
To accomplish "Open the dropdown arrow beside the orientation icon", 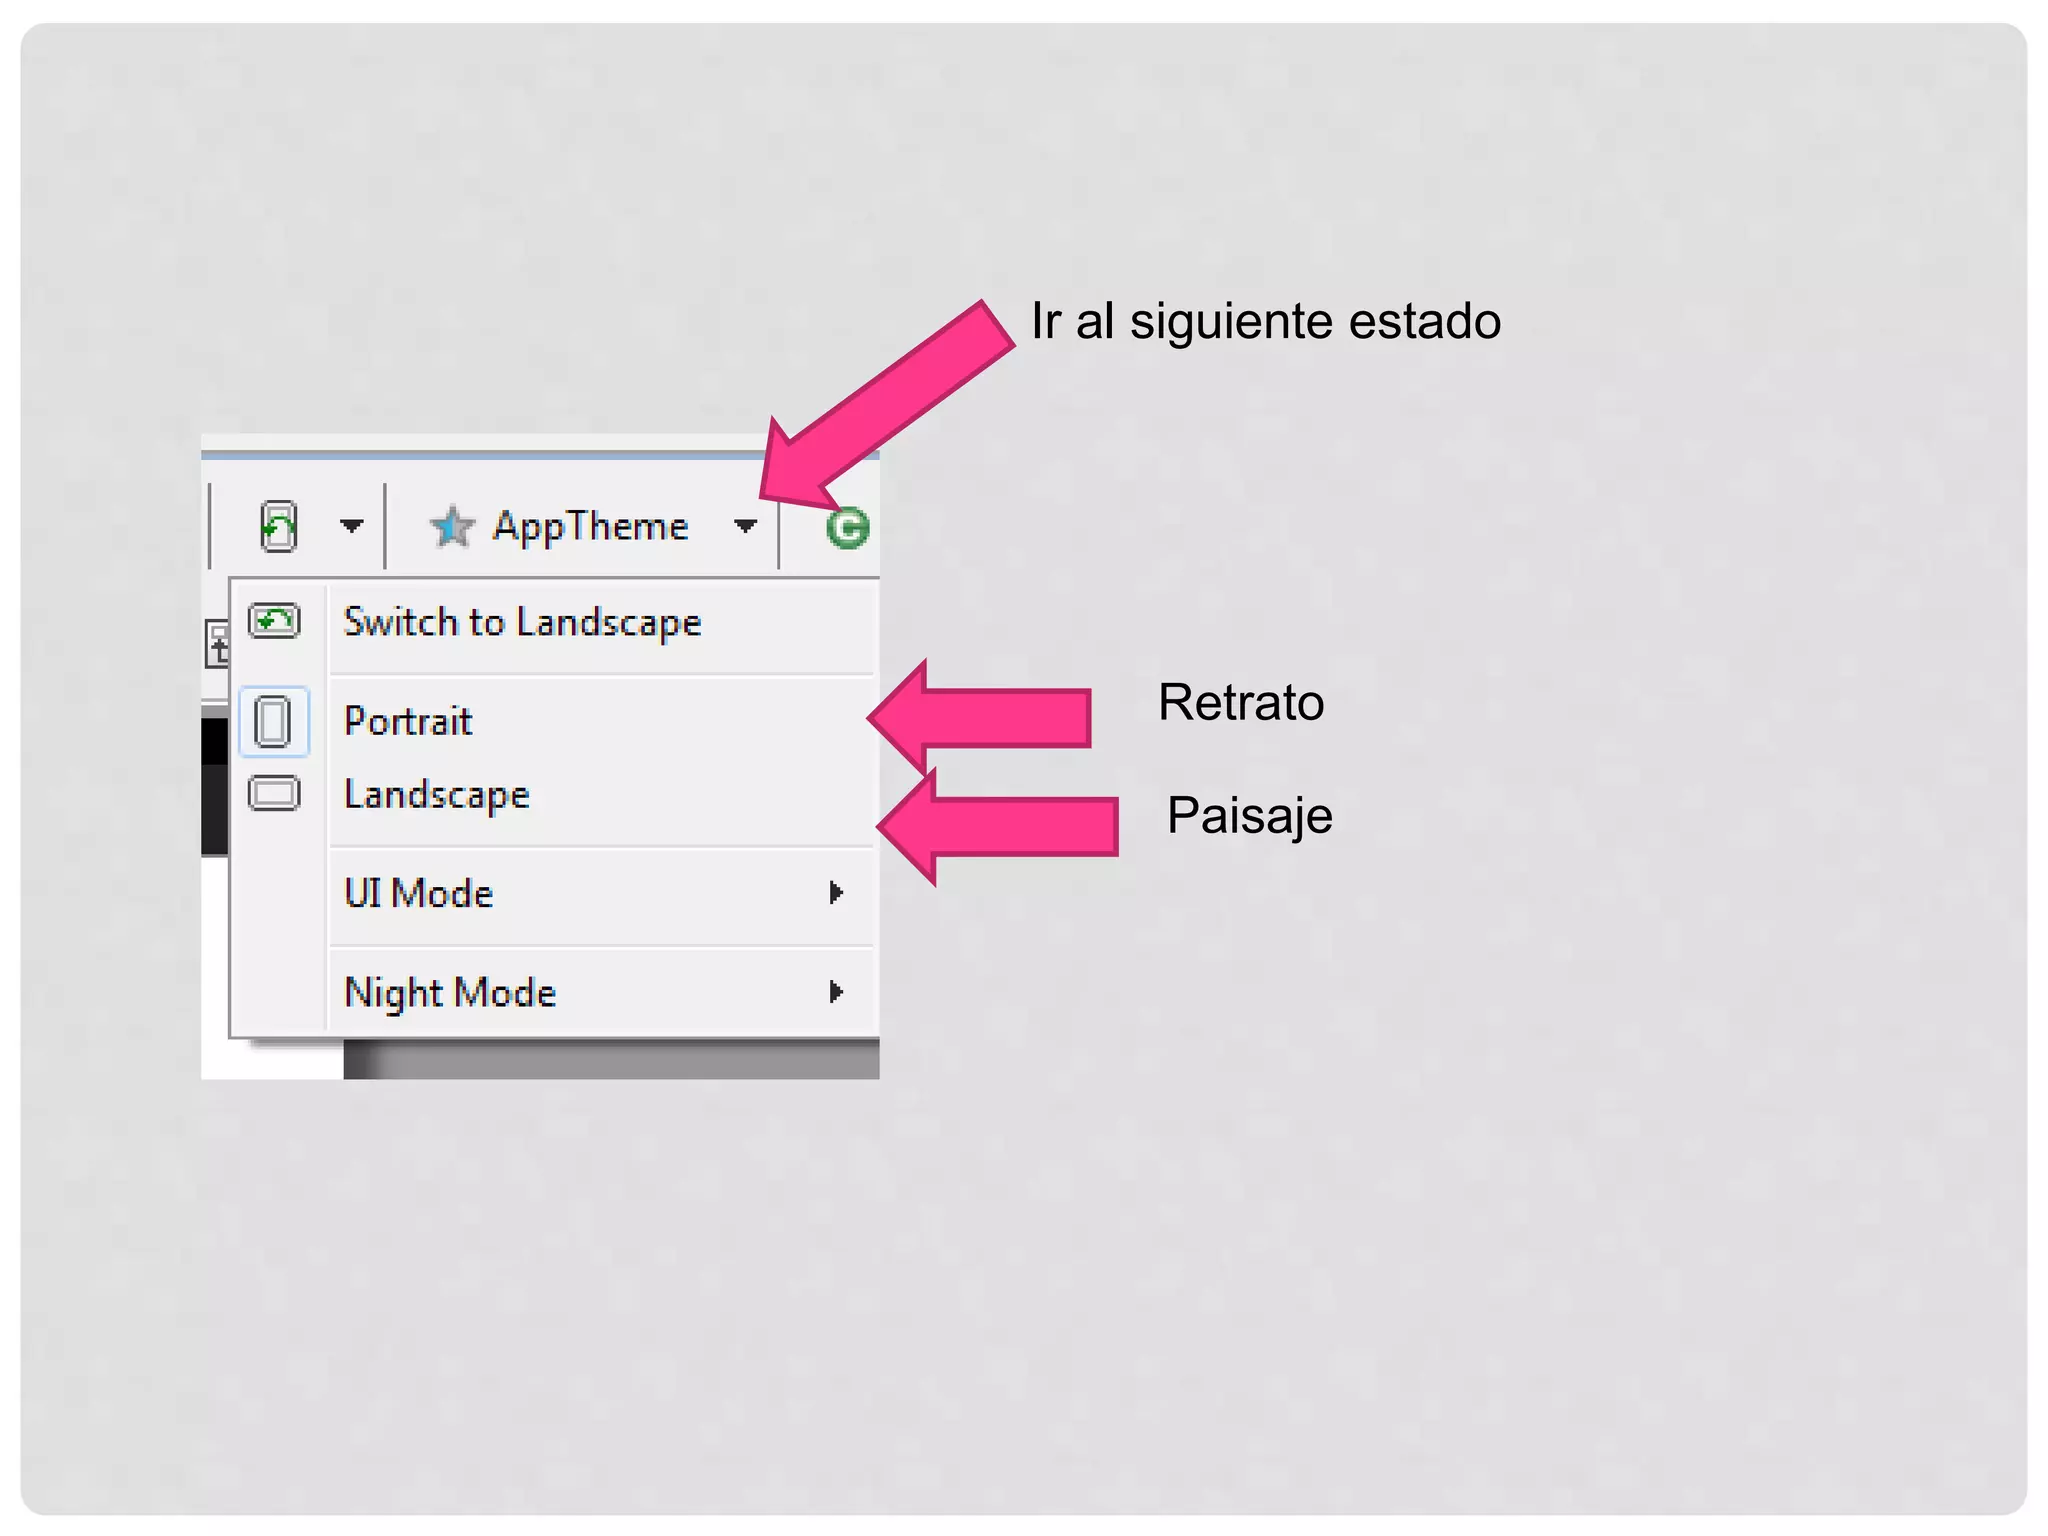I will tap(351, 526).
